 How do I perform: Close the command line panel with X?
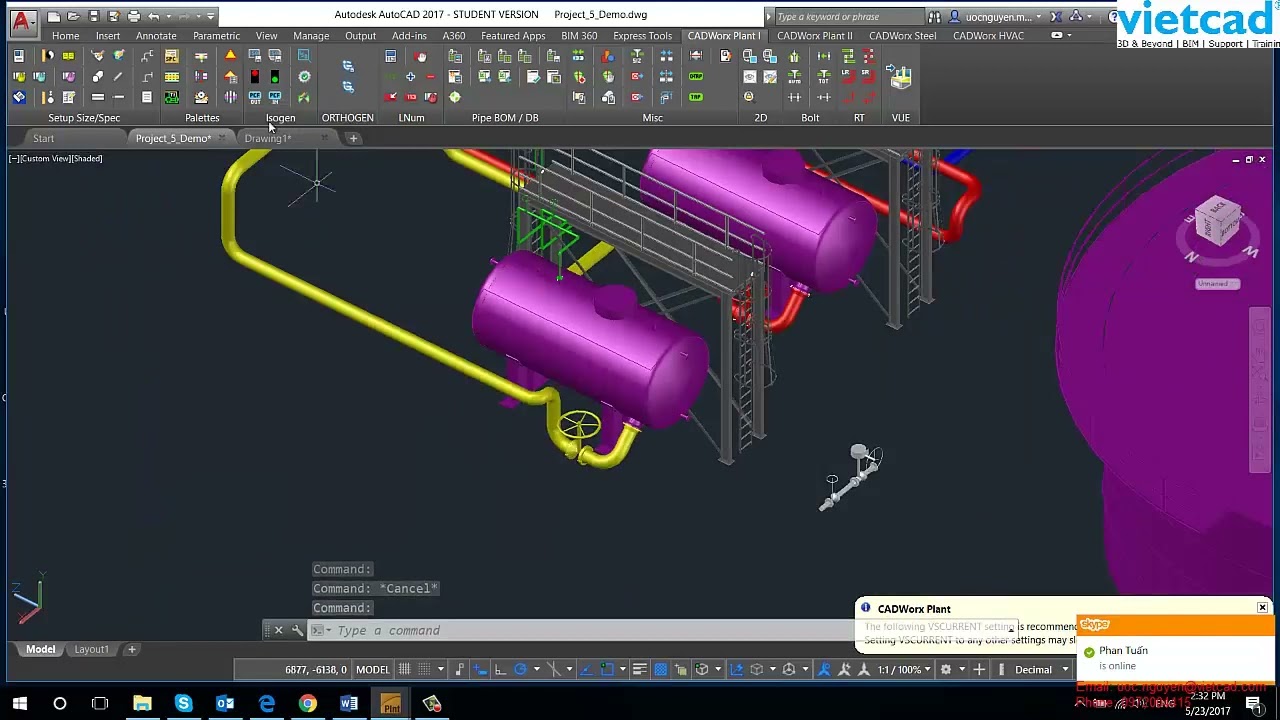coord(278,630)
